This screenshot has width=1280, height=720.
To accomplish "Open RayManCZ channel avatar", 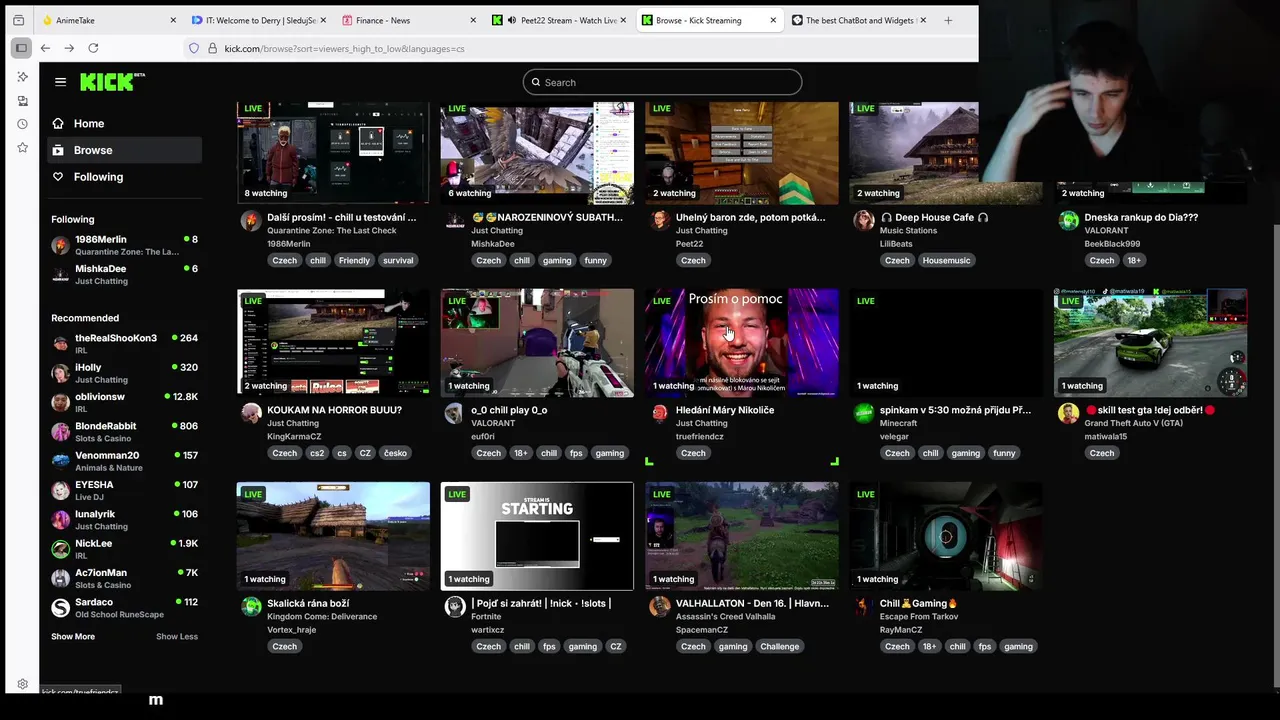I will click(x=864, y=607).
